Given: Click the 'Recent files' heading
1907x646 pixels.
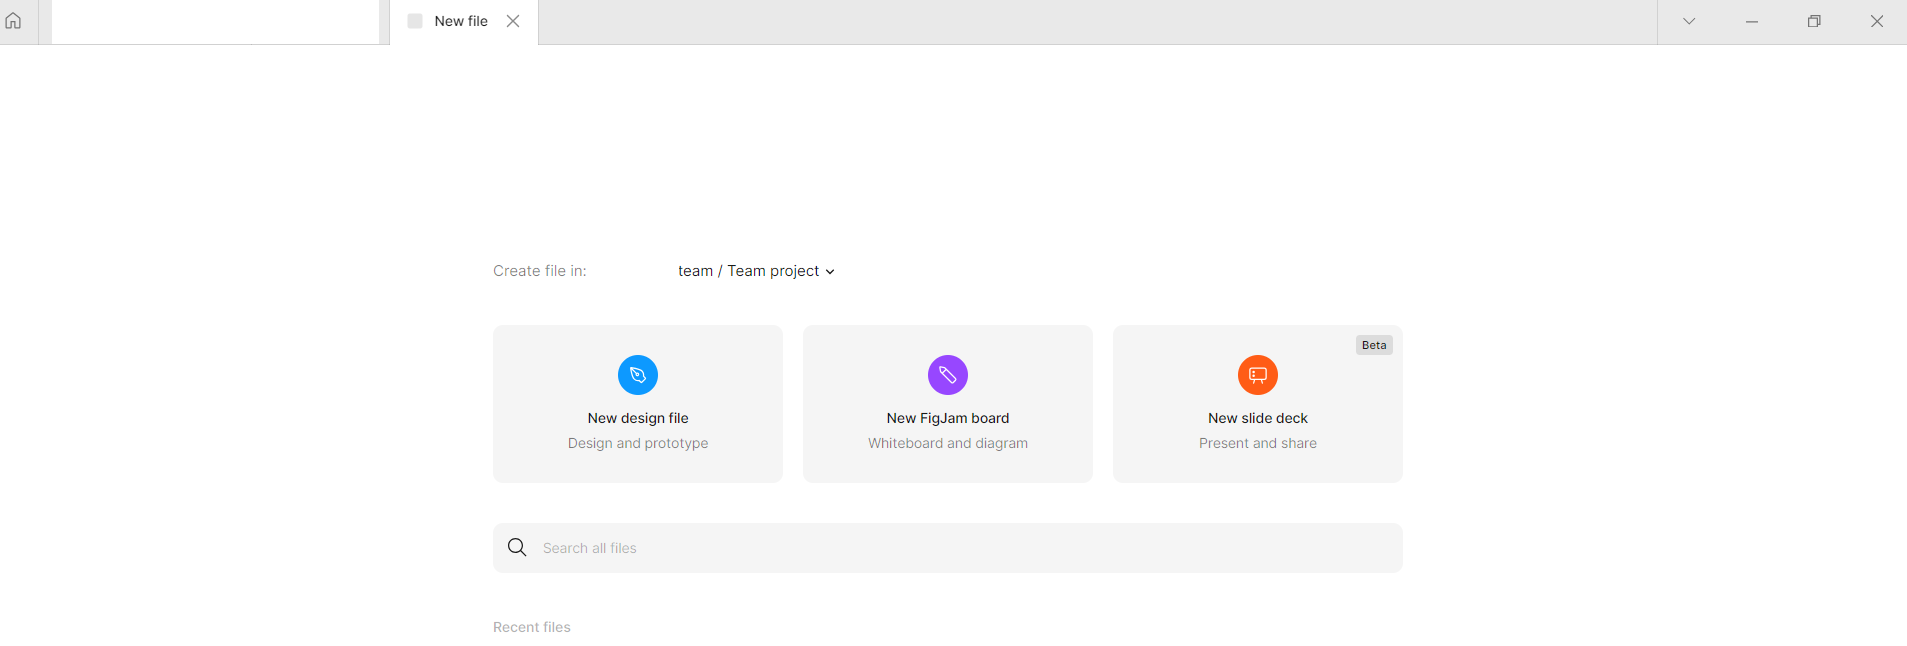Looking at the screenshot, I should [532, 627].
